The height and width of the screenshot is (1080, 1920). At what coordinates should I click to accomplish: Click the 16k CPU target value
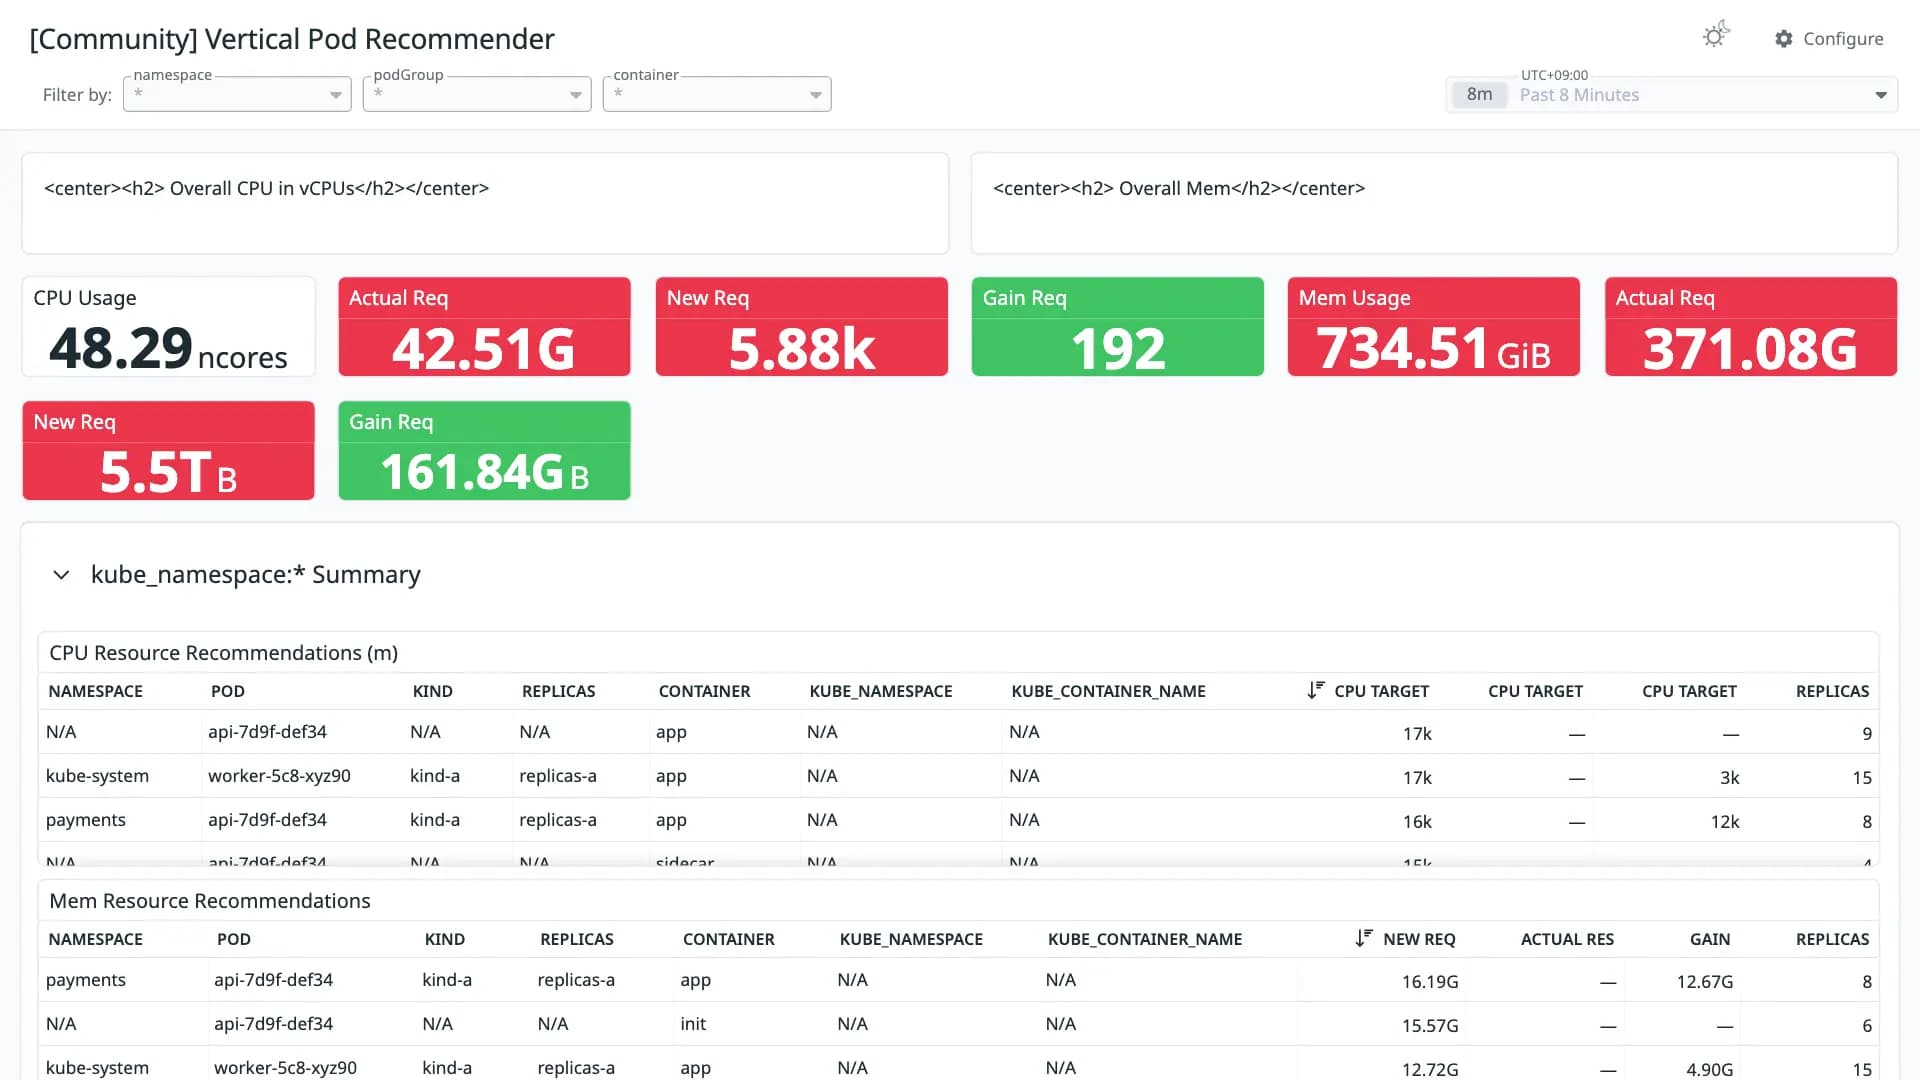pyautogui.click(x=1417, y=822)
